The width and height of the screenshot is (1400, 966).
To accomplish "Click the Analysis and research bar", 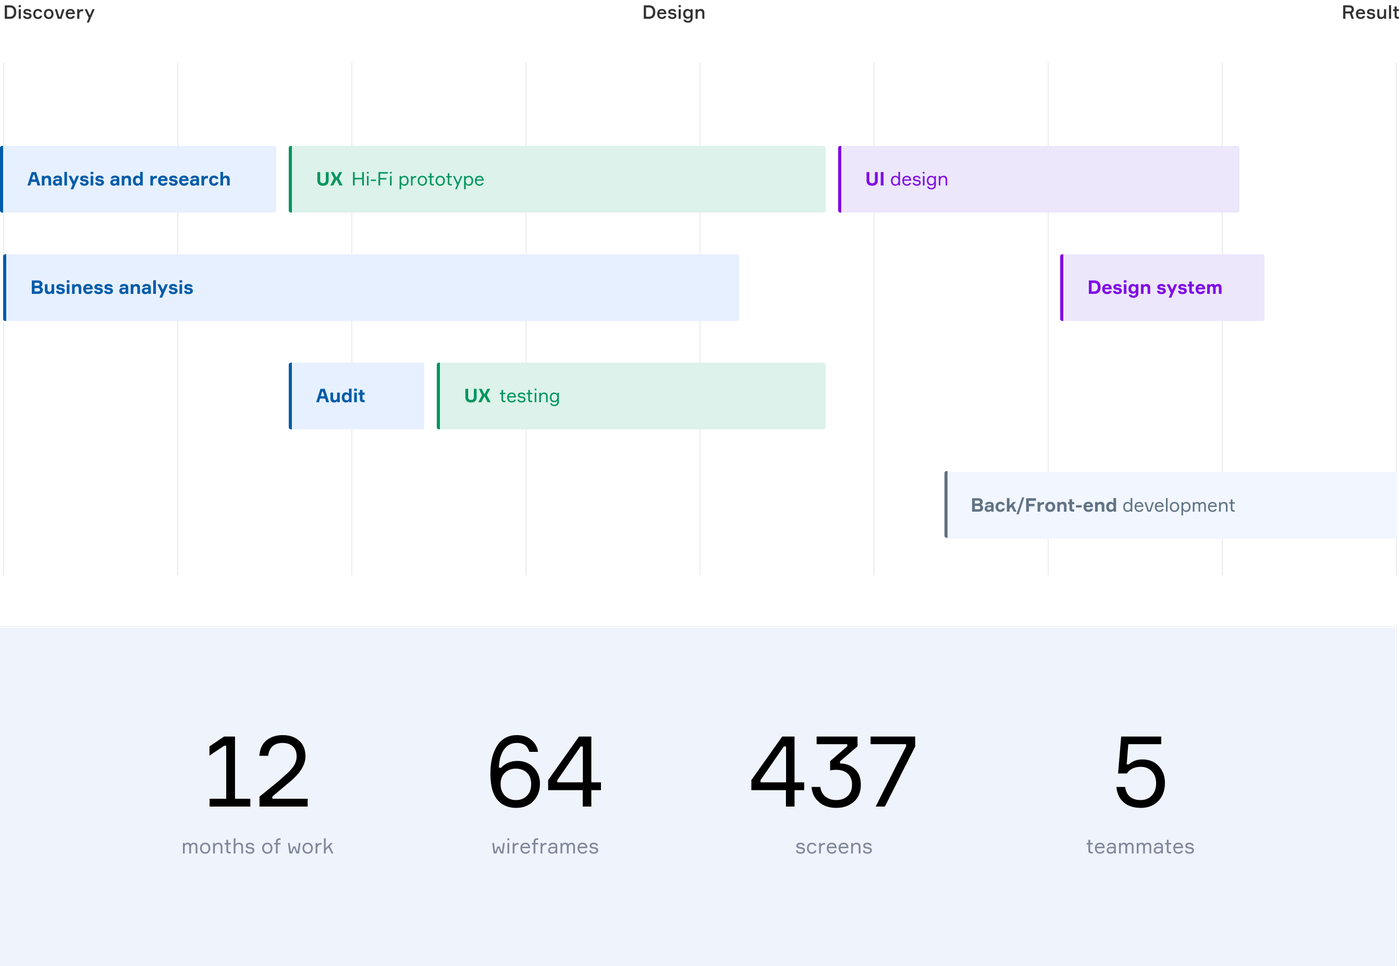I will coord(139,180).
